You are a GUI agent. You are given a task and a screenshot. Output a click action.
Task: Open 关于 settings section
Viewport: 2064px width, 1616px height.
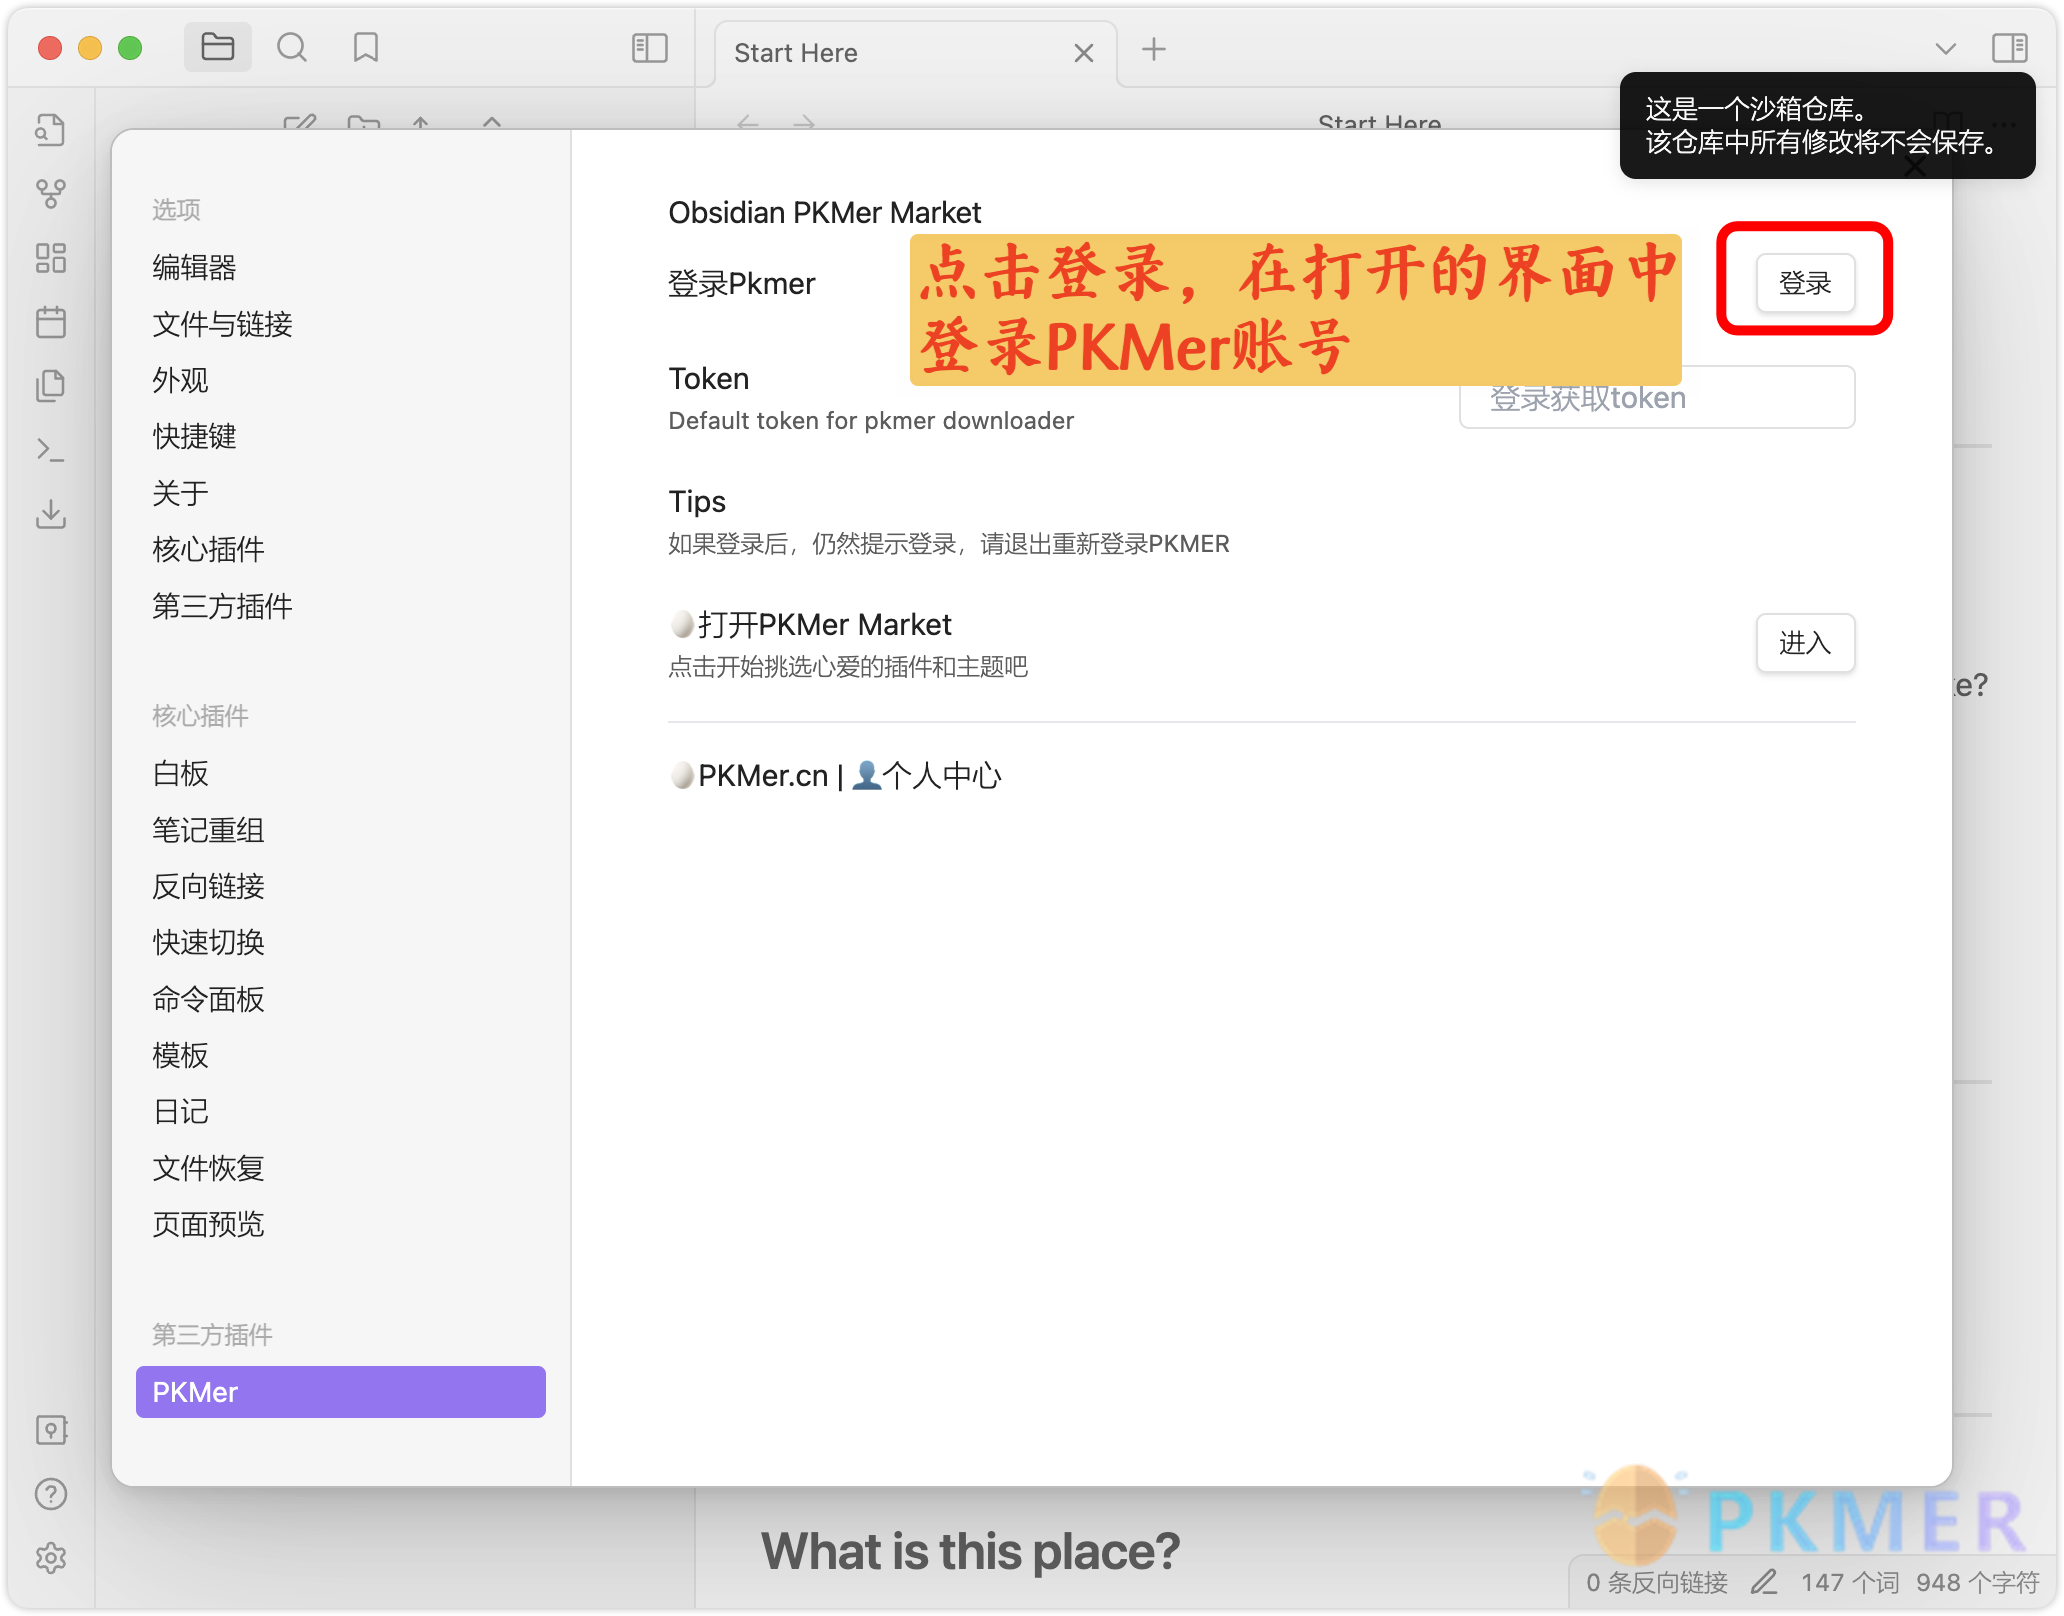click(x=341, y=493)
